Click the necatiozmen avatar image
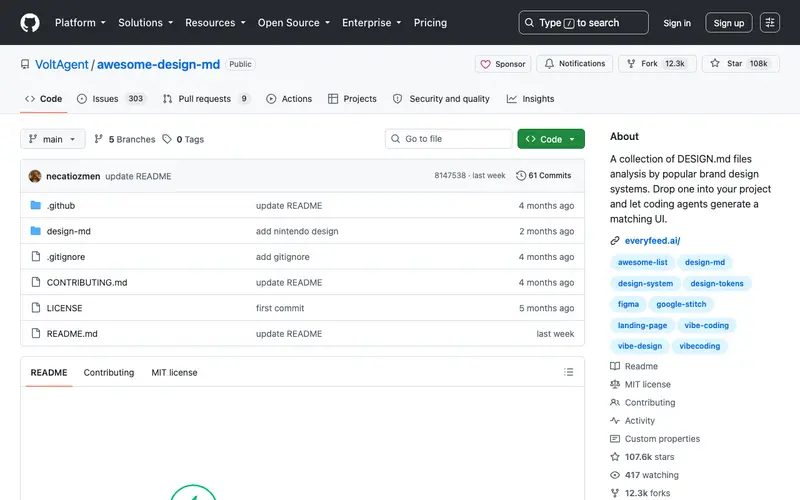Image resolution: width=800 pixels, height=500 pixels. coord(35,176)
